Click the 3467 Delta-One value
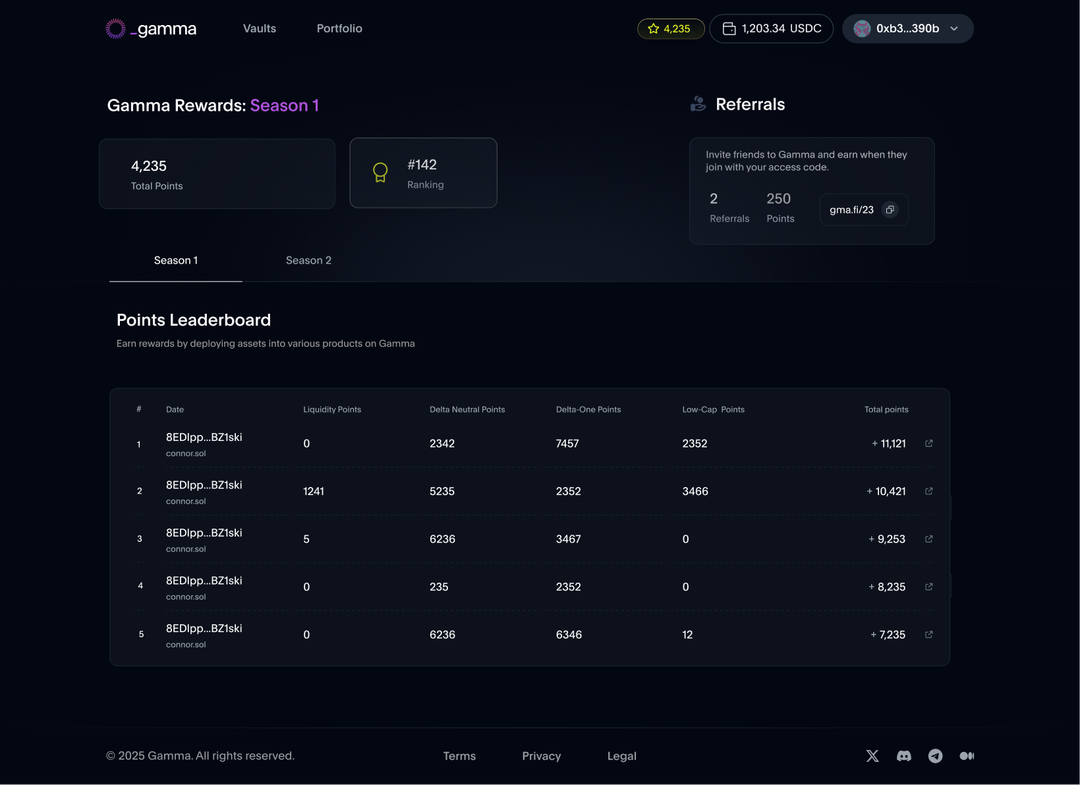This screenshot has width=1080, height=785. coord(568,539)
